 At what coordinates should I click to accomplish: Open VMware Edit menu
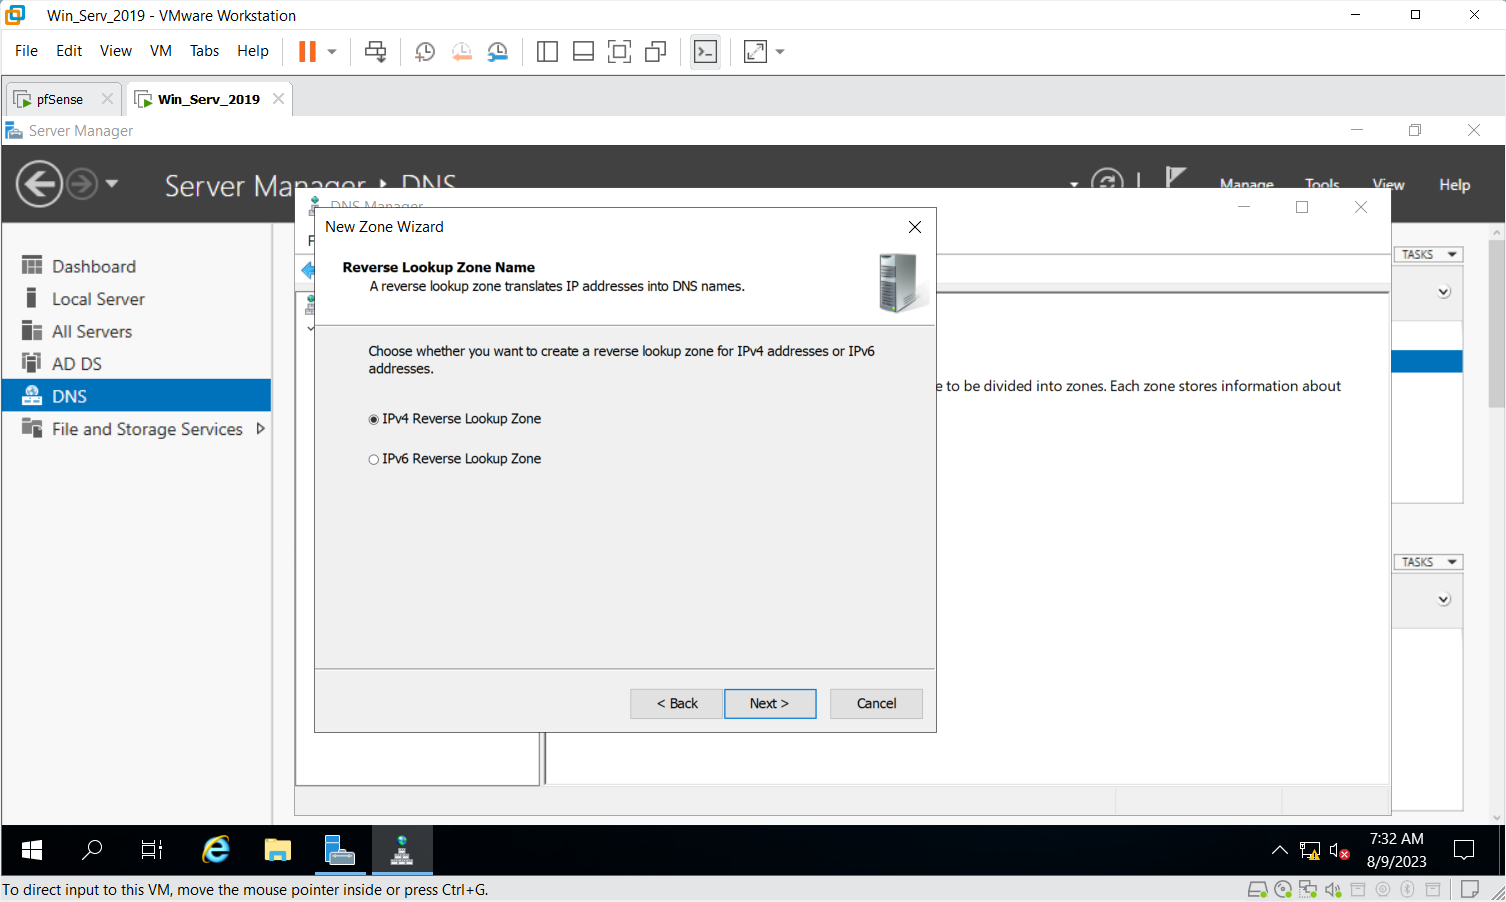click(69, 51)
